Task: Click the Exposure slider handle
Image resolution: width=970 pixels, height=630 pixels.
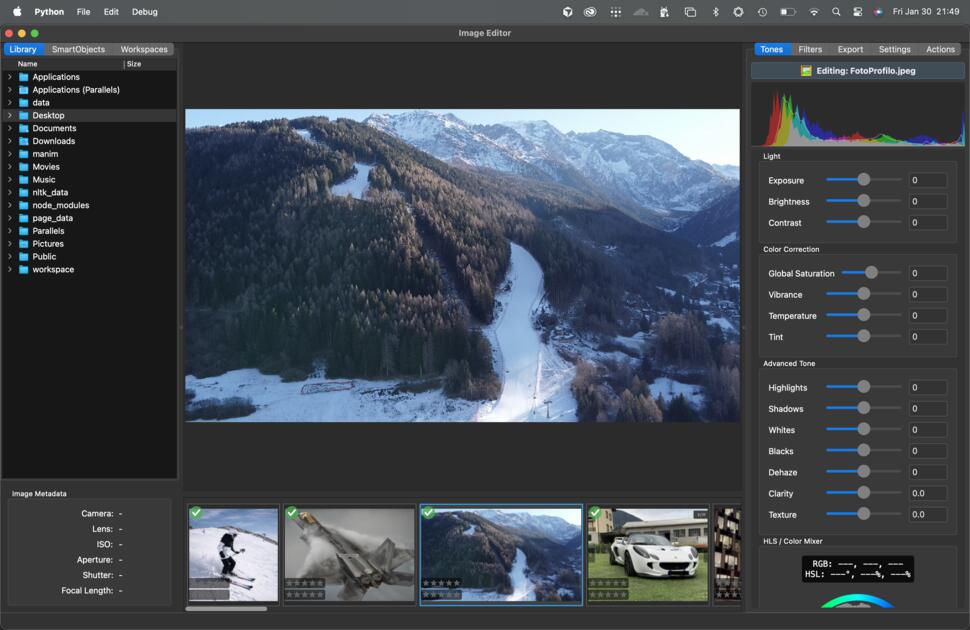Action: click(x=864, y=179)
